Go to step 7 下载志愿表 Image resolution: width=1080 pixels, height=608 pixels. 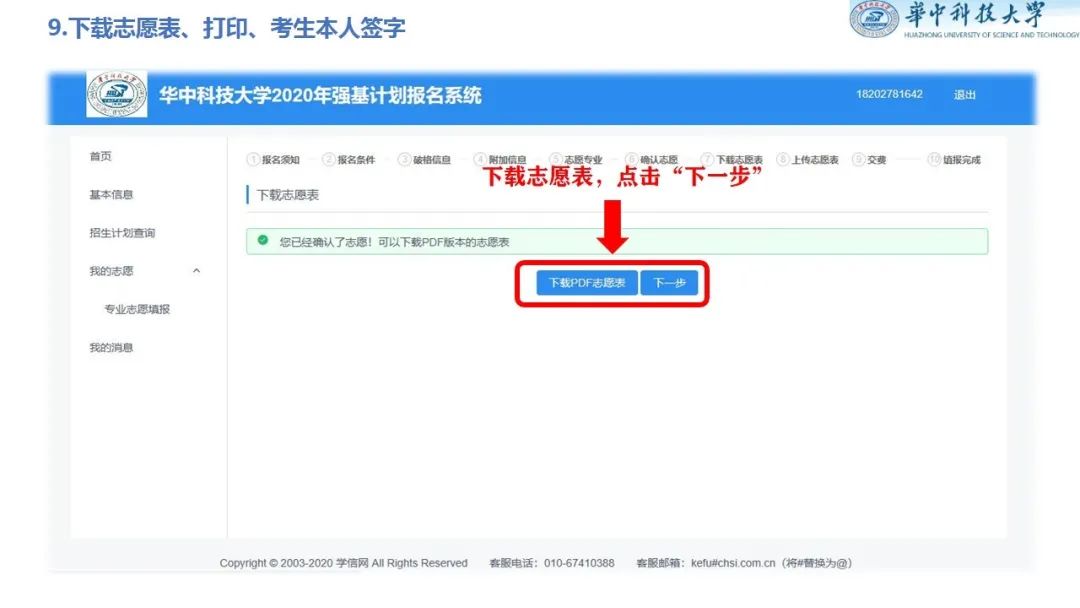click(732, 160)
